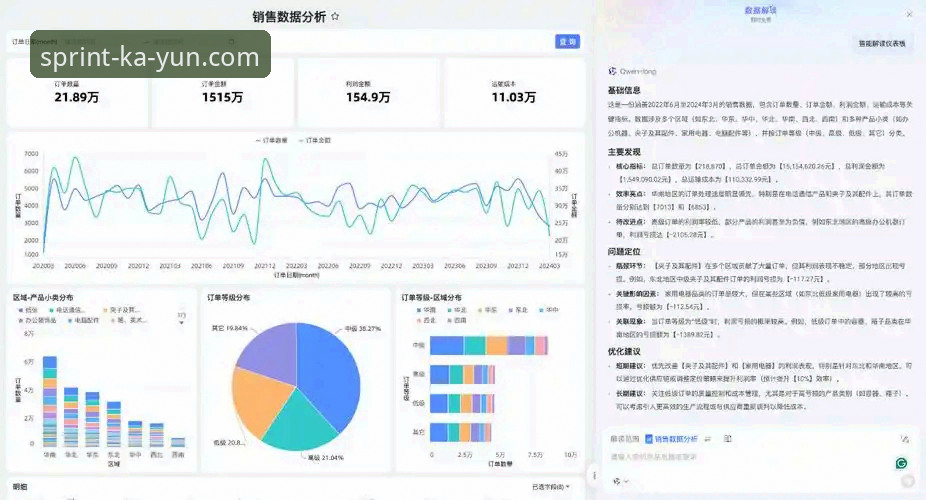
Task: Select the 21.89万 order quantity card
Action: 77,93
